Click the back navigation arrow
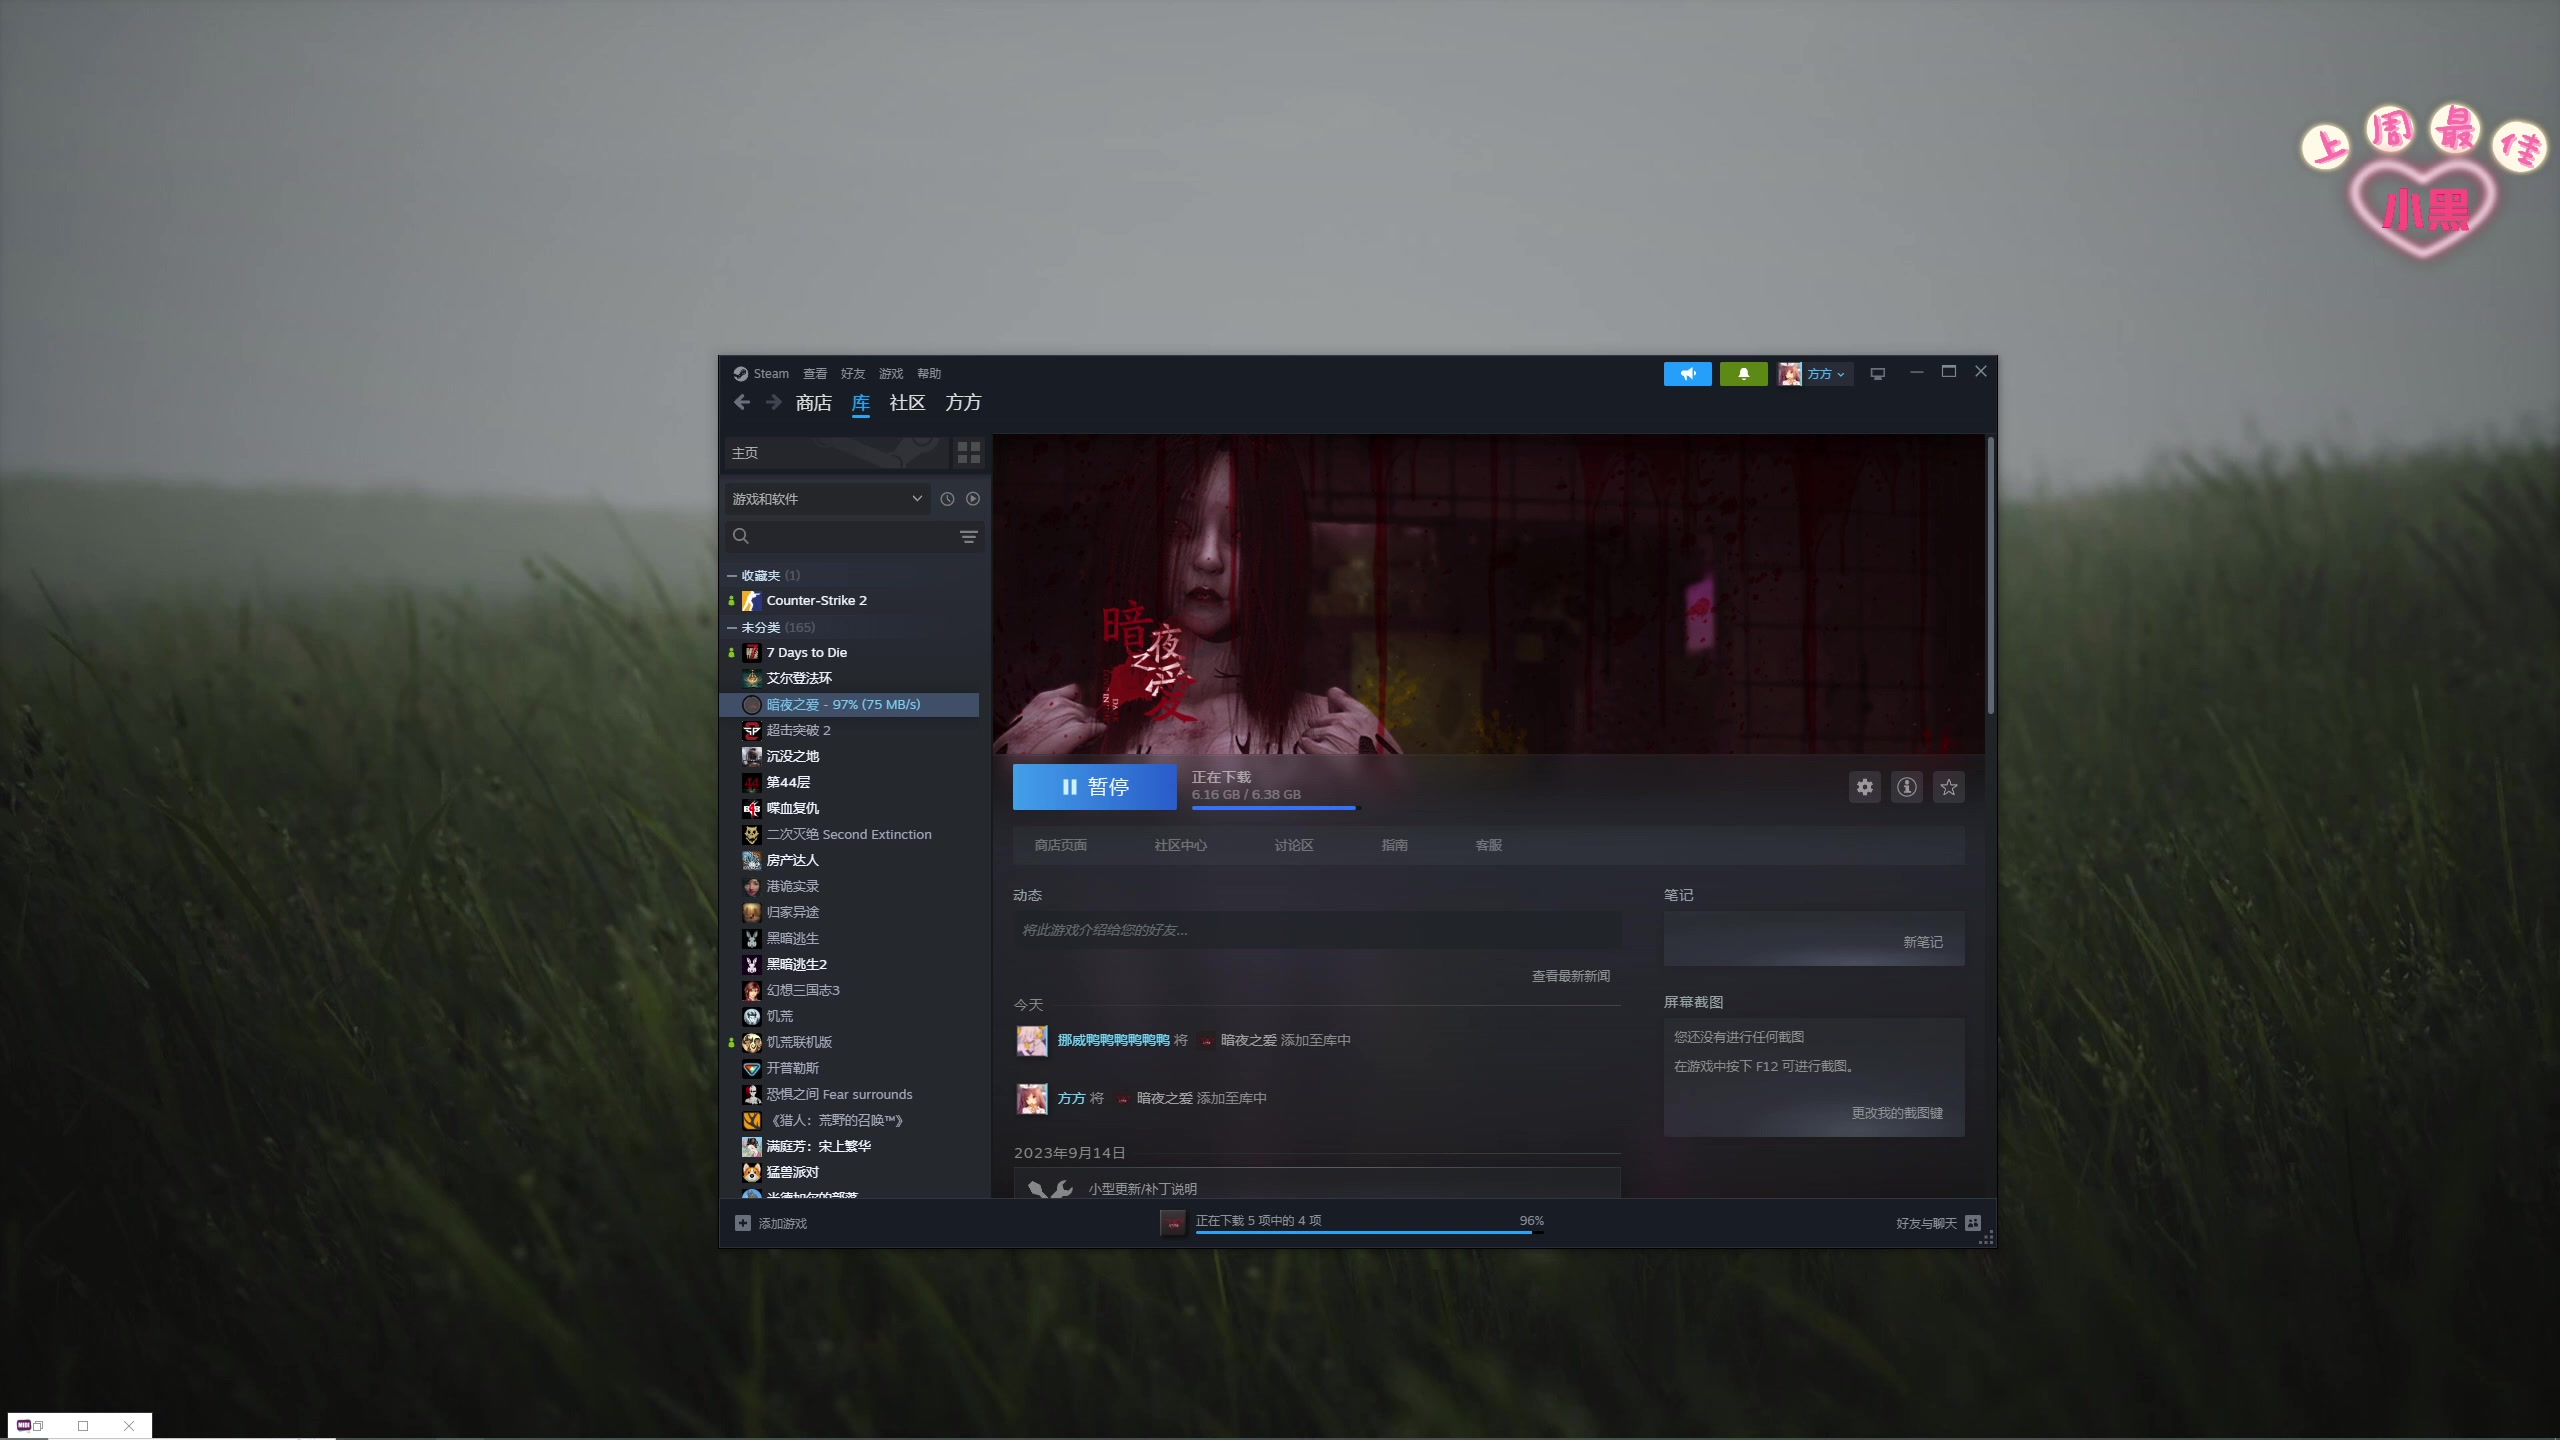Viewport: 2560px width, 1440px height. pos(742,402)
